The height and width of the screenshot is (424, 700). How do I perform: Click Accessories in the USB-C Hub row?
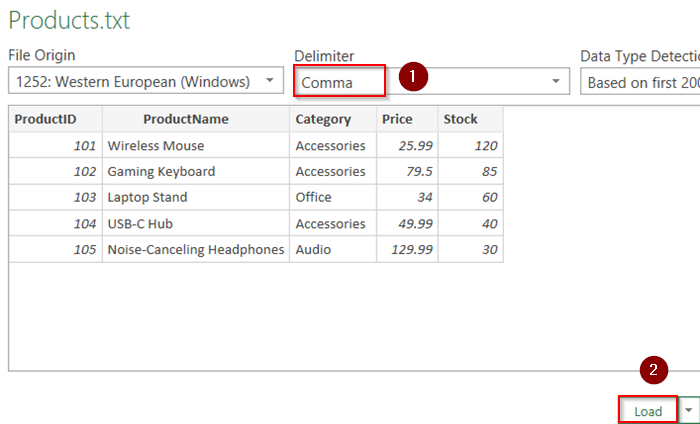pos(333,223)
